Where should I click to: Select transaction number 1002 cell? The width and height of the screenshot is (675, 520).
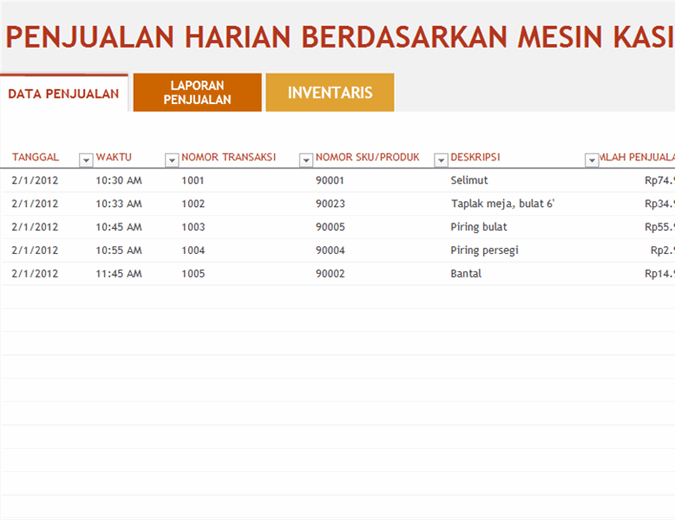point(193,204)
